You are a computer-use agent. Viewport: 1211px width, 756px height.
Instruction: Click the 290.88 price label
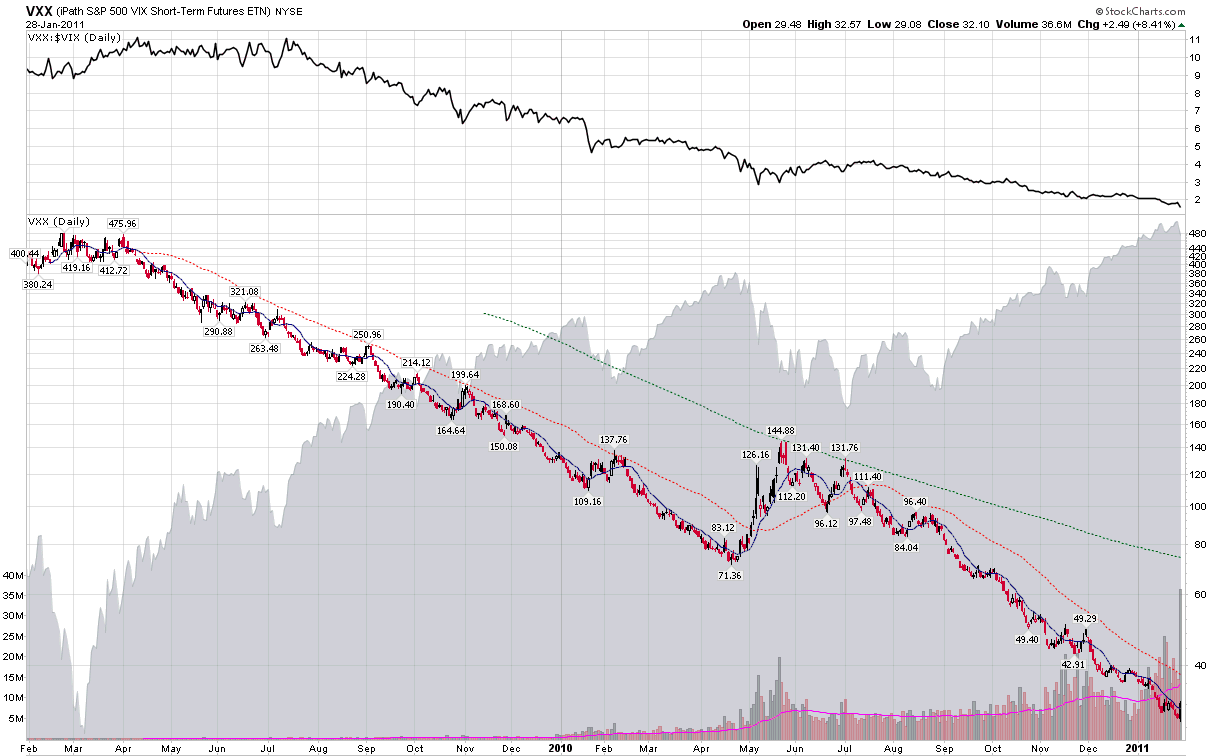click(x=217, y=332)
